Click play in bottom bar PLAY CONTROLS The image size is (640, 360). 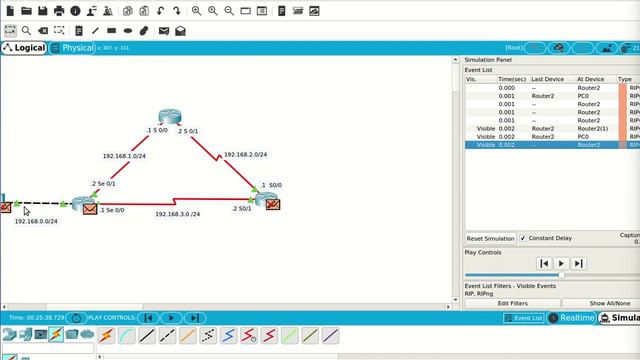click(171, 318)
